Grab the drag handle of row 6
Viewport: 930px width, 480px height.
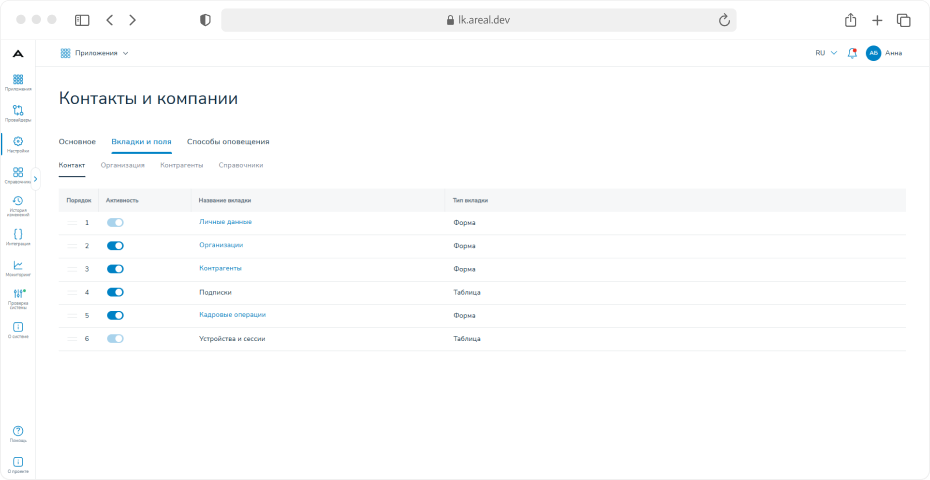pyautogui.click(x=72, y=339)
